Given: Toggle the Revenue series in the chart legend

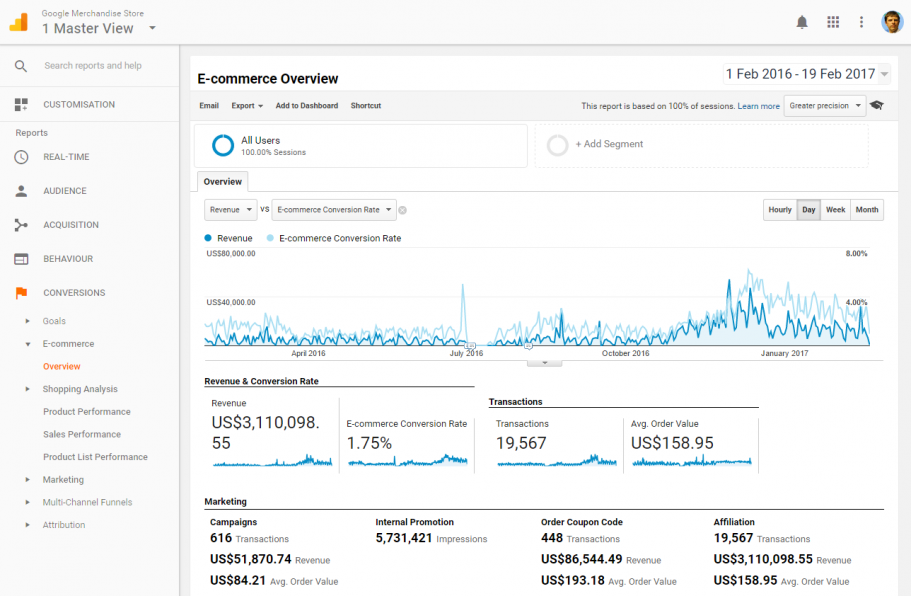Looking at the screenshot, I should (x=229, y=238).
